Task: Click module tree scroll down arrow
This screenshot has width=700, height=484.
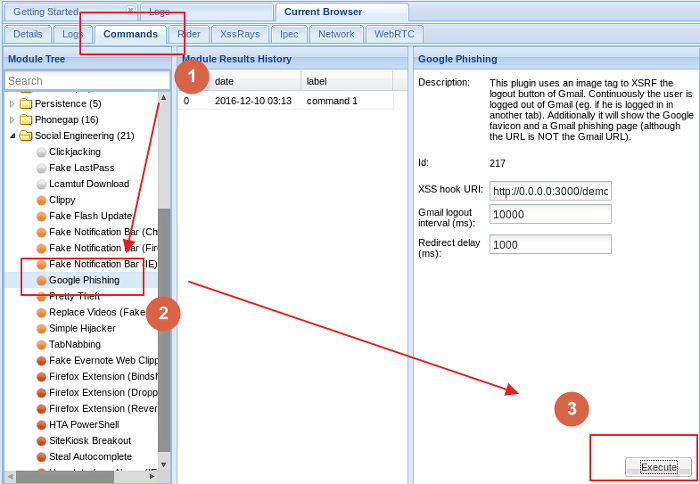Action: tap(163, 465)
